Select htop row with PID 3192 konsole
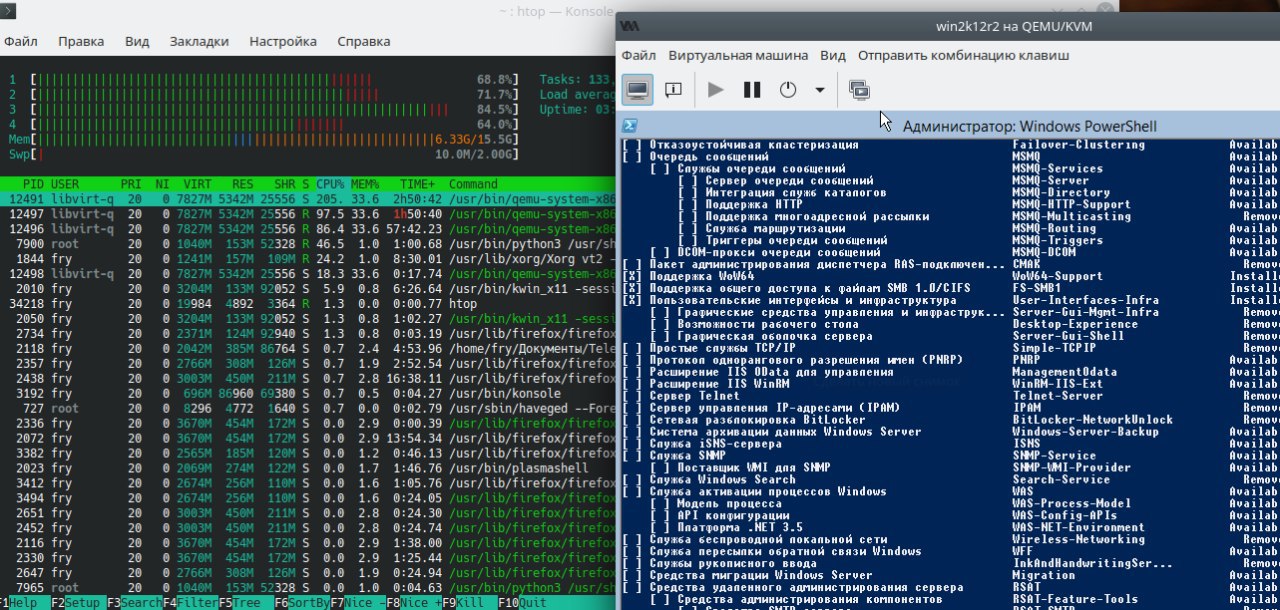1280x610 pixels. click(x=308, y=394)
